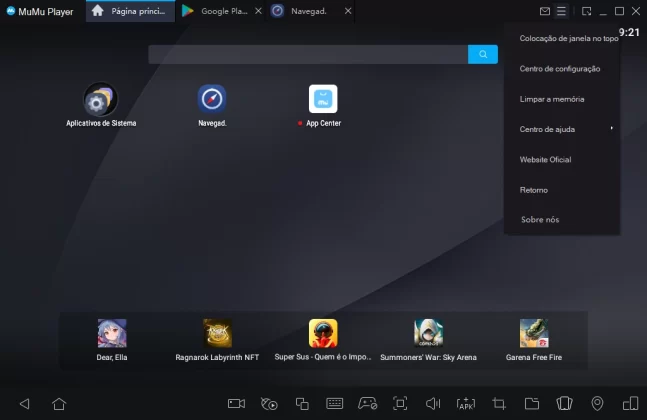The width and height of the screenshot is (647, 420).
Task: Close the Navegad. tab
Action: [347, 11]
